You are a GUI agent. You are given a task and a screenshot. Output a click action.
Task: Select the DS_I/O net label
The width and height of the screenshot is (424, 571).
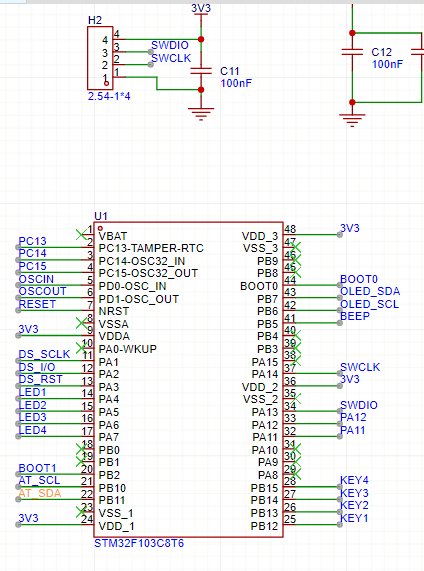pyautogui.click(x=37, y=367)
